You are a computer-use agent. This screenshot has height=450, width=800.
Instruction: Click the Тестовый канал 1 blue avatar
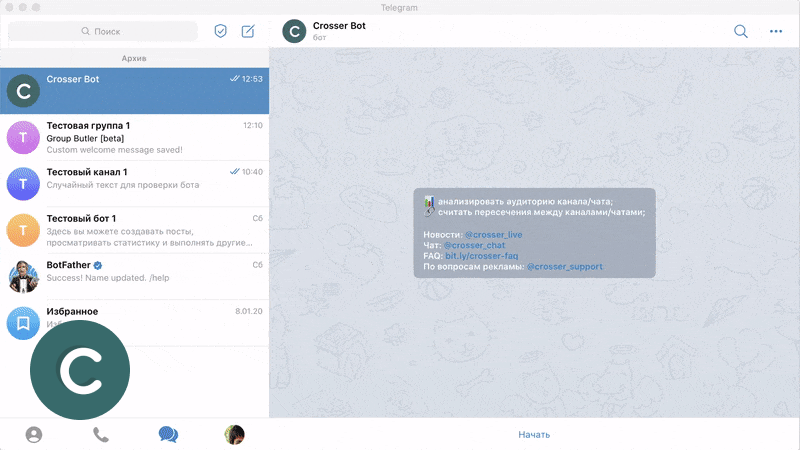point(23,184)
